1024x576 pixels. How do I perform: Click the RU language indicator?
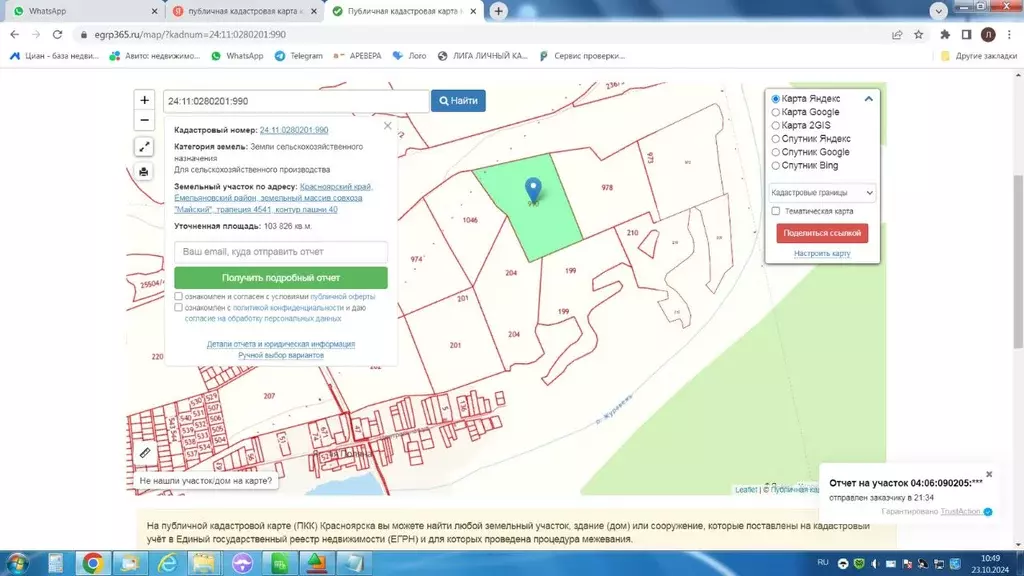823,562
